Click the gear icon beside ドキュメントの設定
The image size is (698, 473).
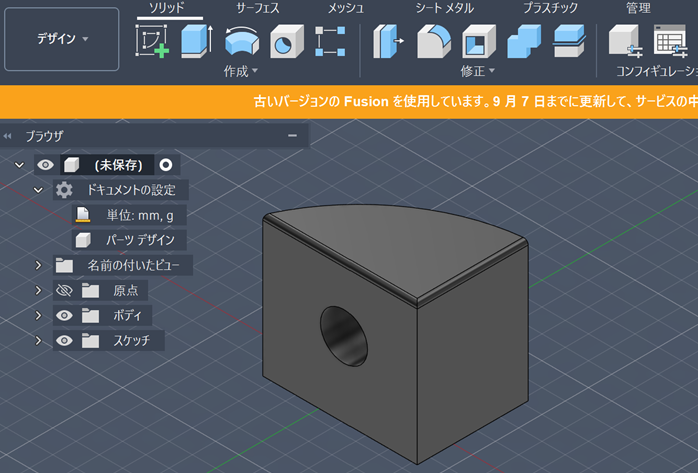(64, 190)
